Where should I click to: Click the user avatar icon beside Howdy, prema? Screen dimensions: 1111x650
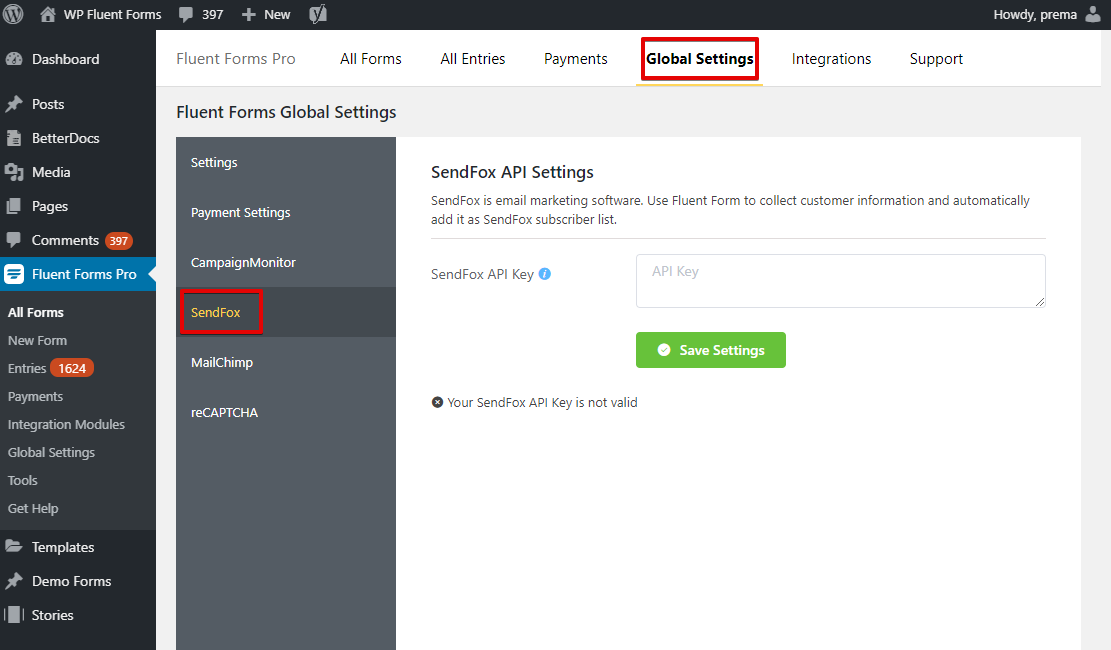click(1093, 14)
